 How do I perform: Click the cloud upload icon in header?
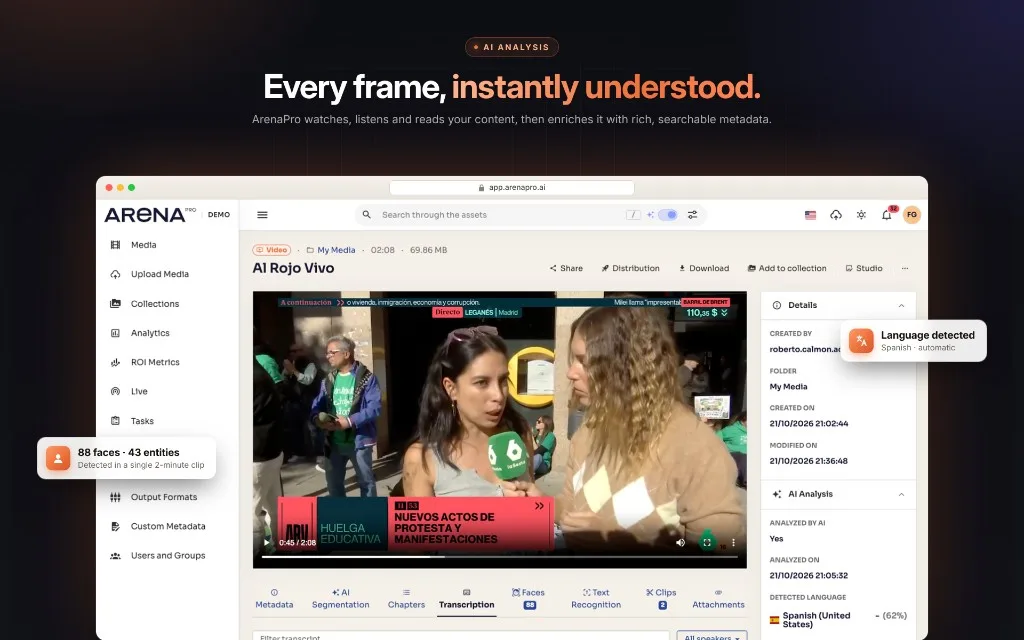(x=836, y=215)
